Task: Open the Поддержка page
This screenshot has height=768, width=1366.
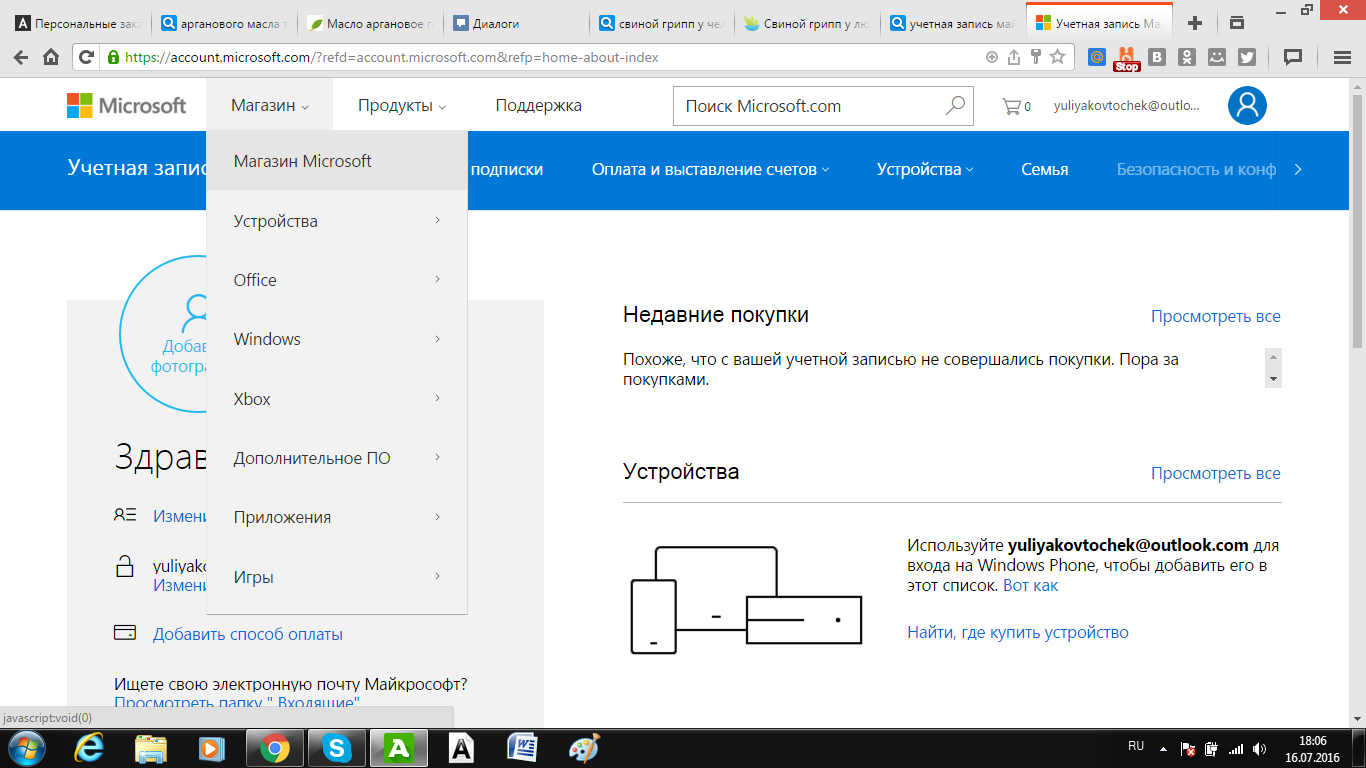Action: click(x=538, y=106)
